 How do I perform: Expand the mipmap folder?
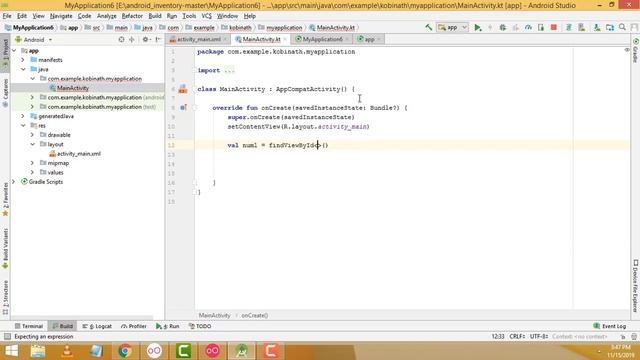32,163
